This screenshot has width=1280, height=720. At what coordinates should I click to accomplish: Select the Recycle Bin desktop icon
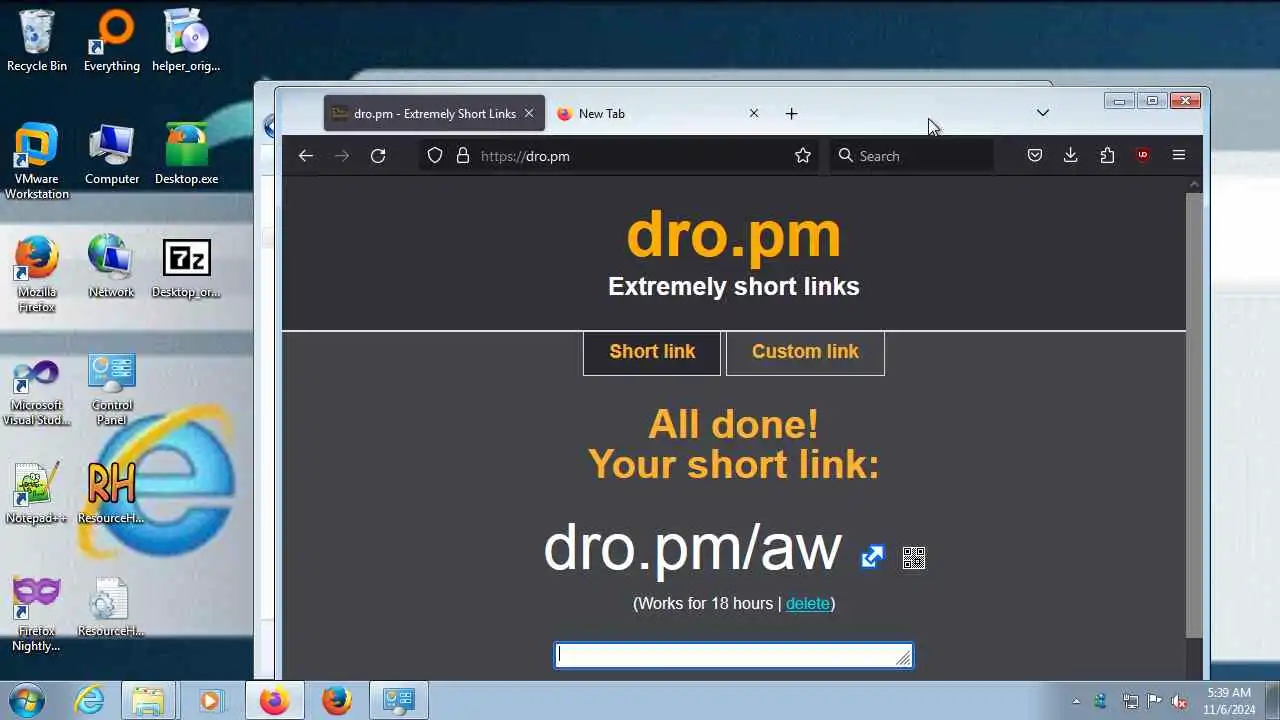click(37, 41)
